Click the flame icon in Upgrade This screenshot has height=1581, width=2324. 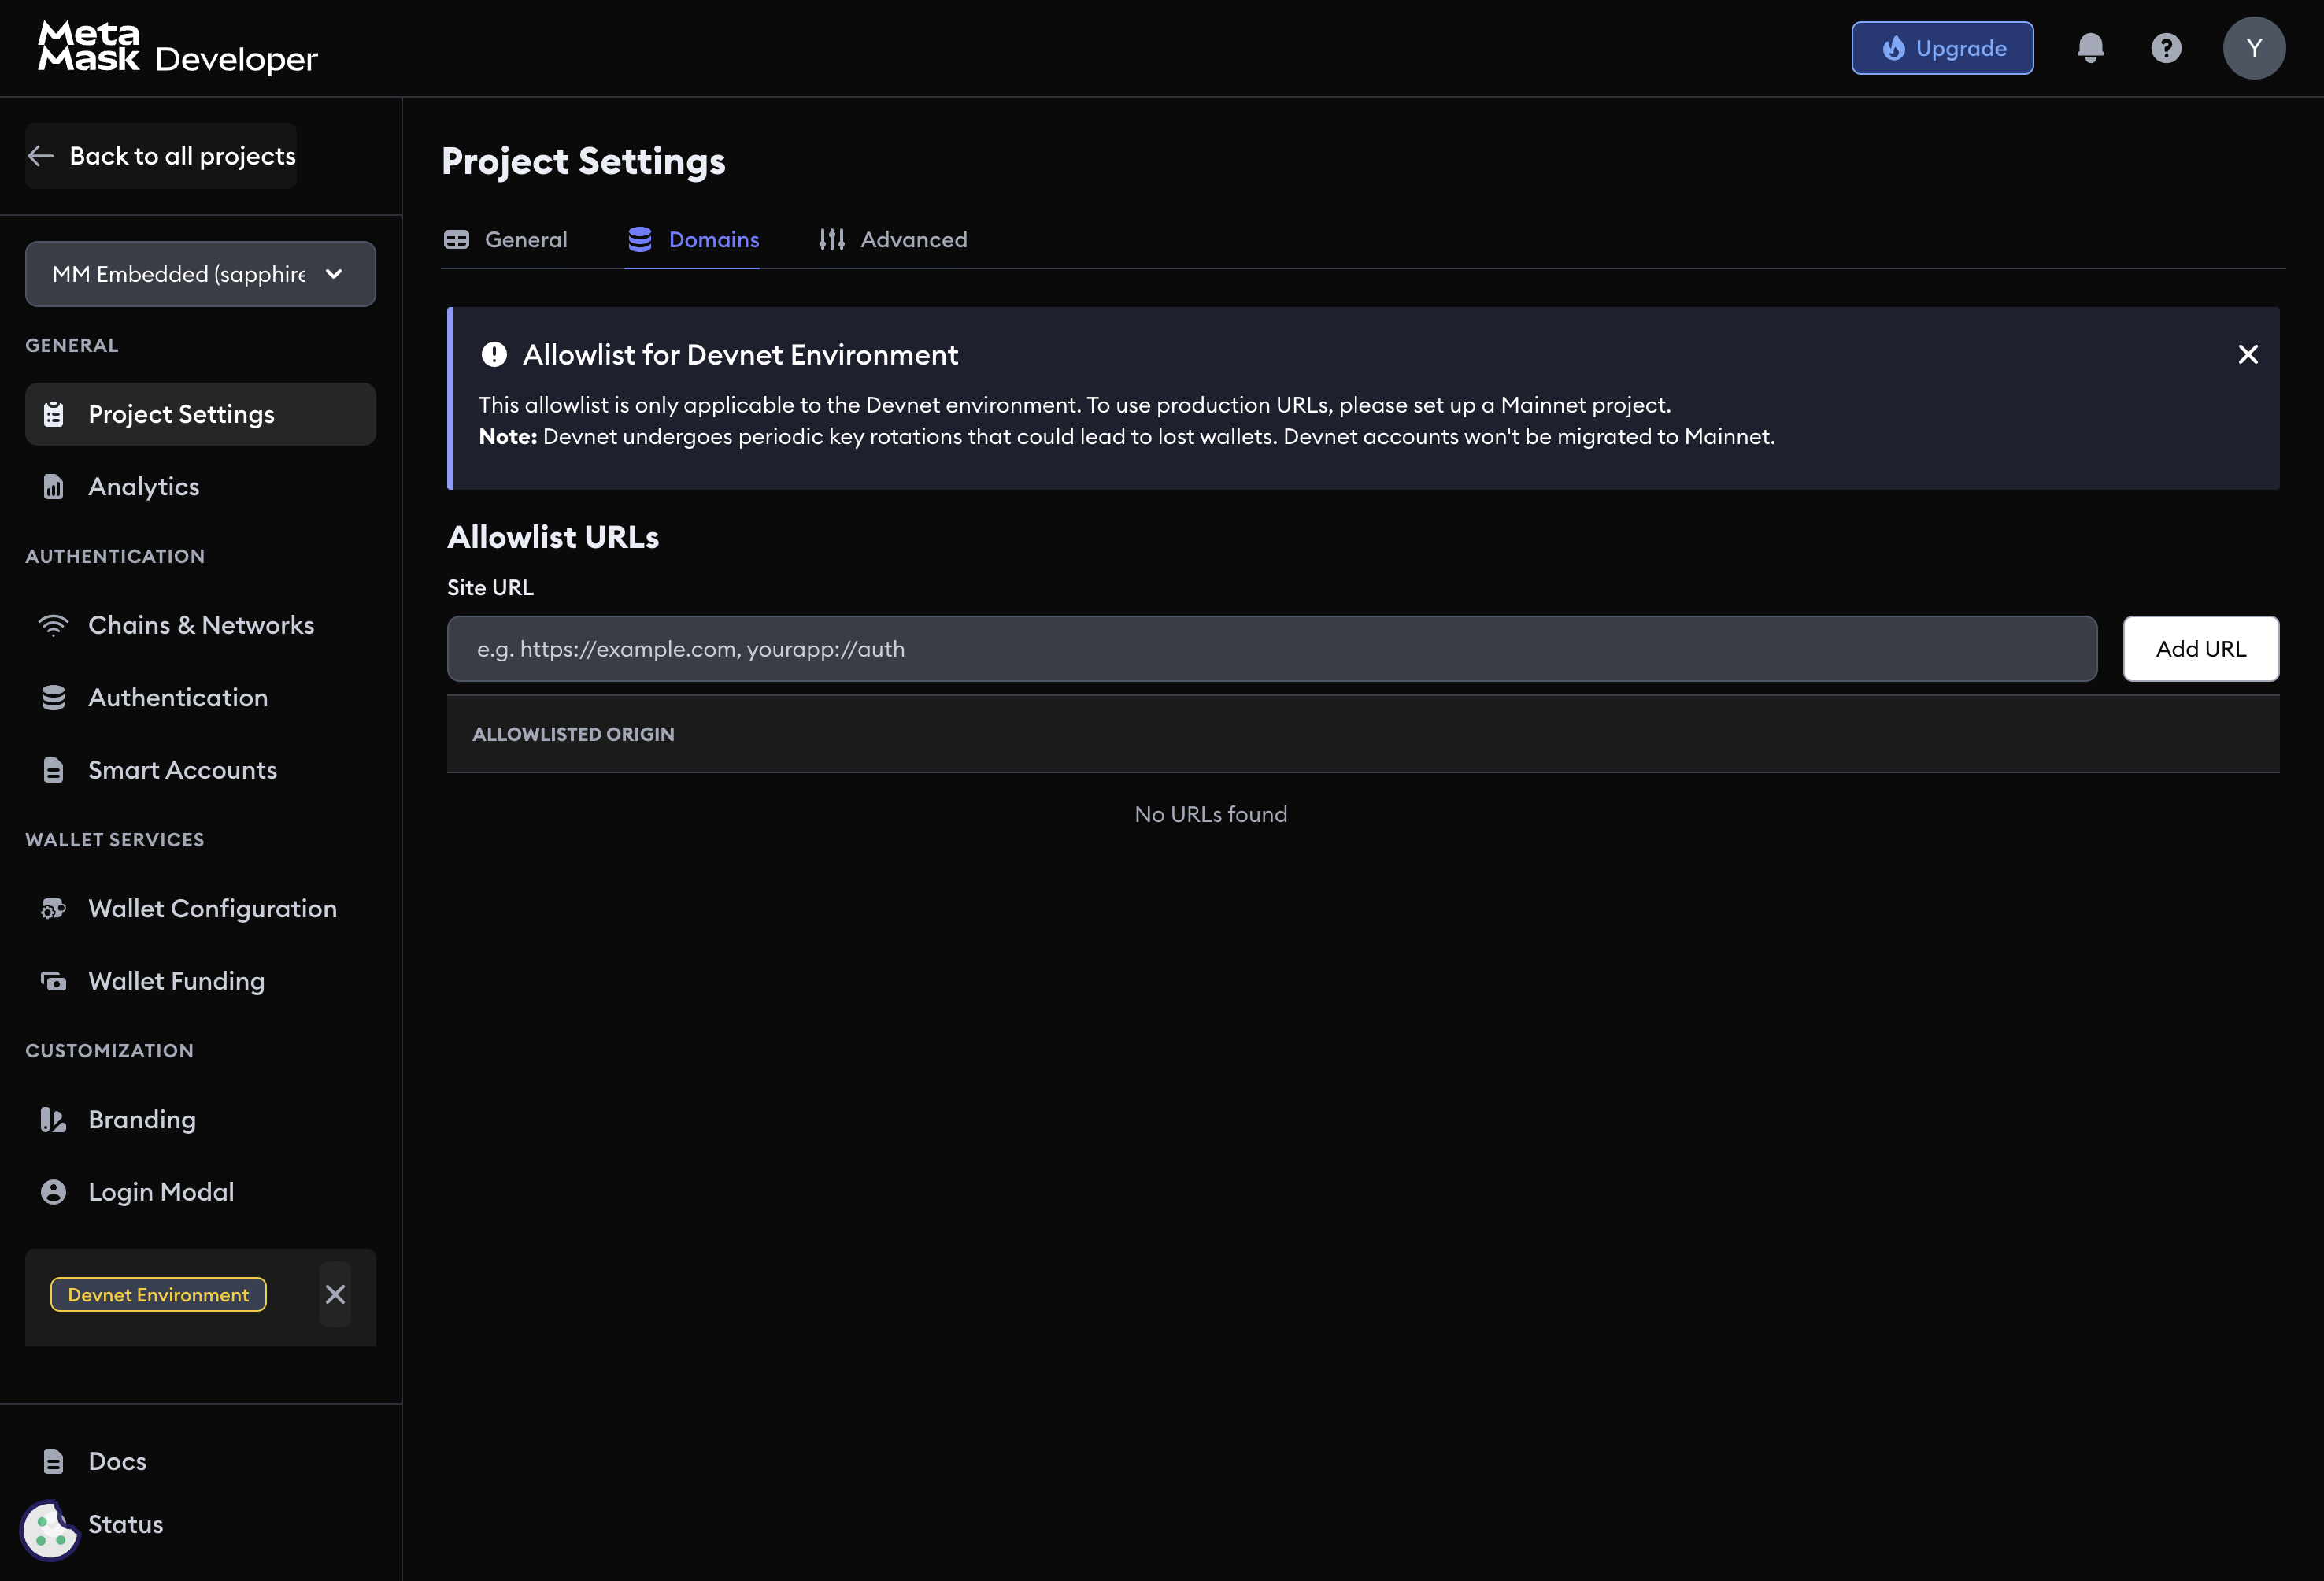1893,48
